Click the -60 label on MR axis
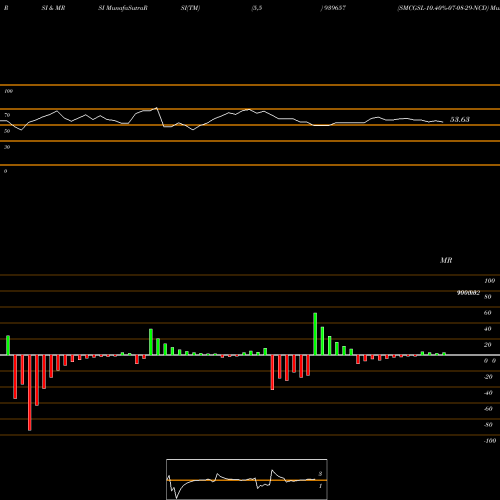The image size is (500, 500). [x=488, y=409]
